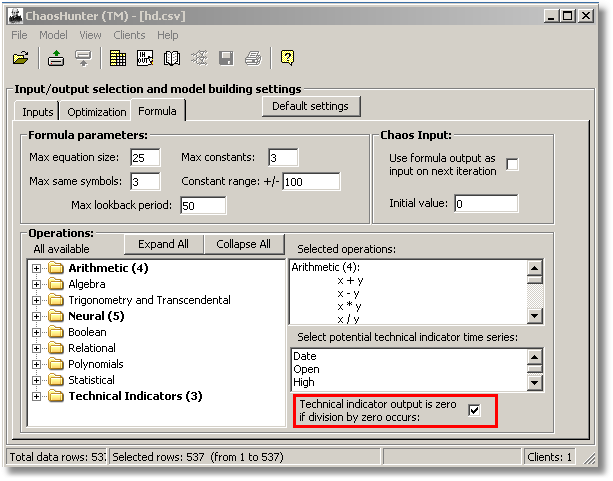Expand the Polynomials tree node
The height and width of the screenshot is (481, 613).
pos(36,364)
